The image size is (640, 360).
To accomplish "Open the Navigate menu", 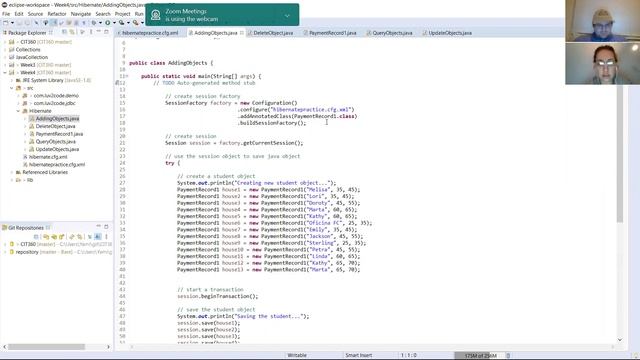I will [81, 14].
